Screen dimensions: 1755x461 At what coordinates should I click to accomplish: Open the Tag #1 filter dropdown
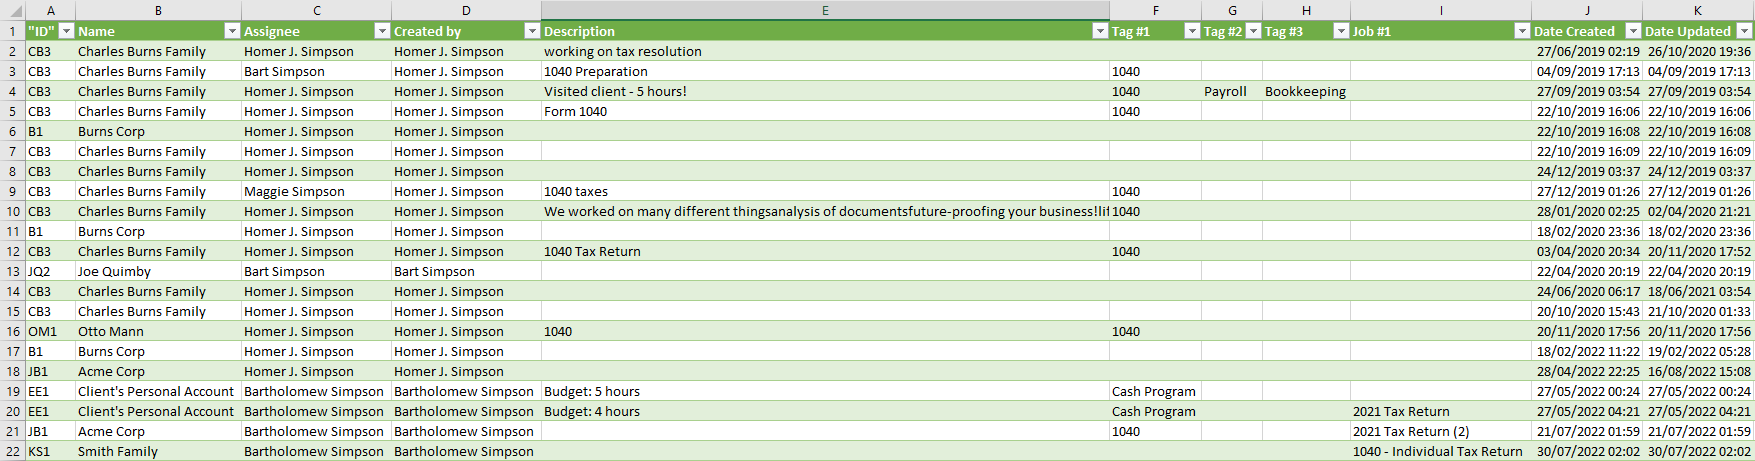pos(1191,31)
